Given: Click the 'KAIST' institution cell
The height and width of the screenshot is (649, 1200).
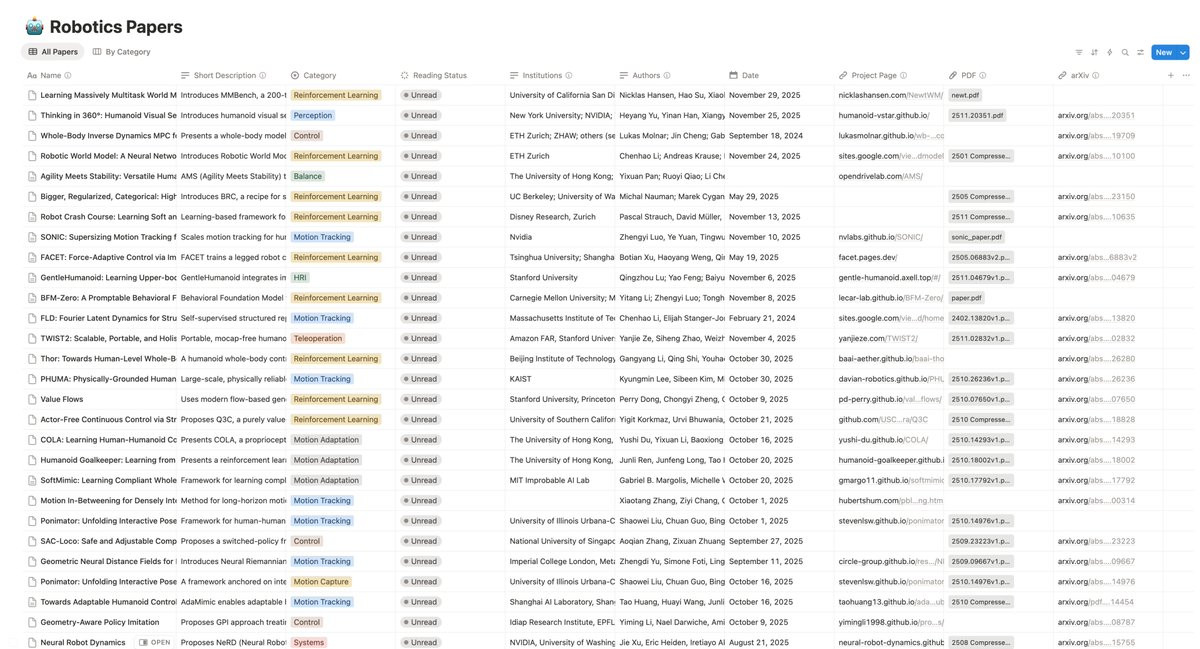Looking at the screenshot, I should point(521,379).
